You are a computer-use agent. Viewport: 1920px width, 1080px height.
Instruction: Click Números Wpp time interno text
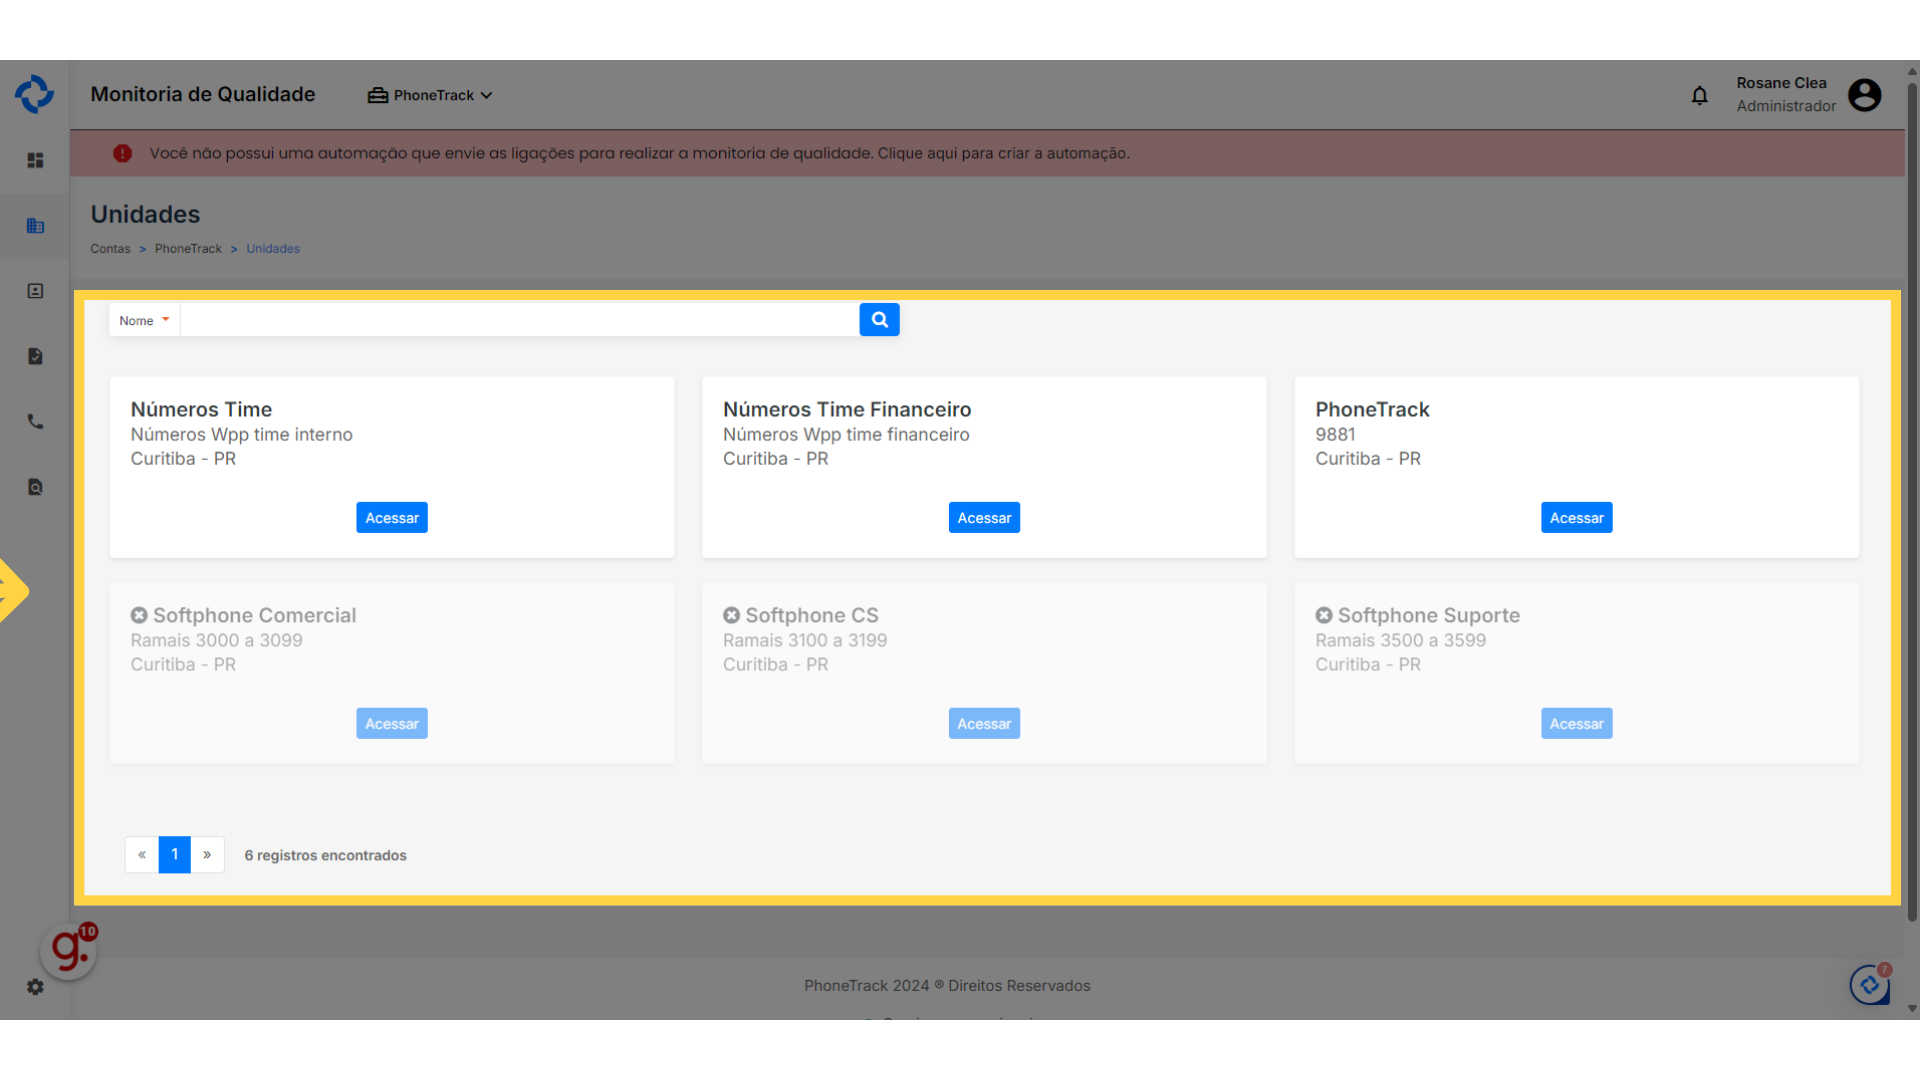tap(241, 434)
